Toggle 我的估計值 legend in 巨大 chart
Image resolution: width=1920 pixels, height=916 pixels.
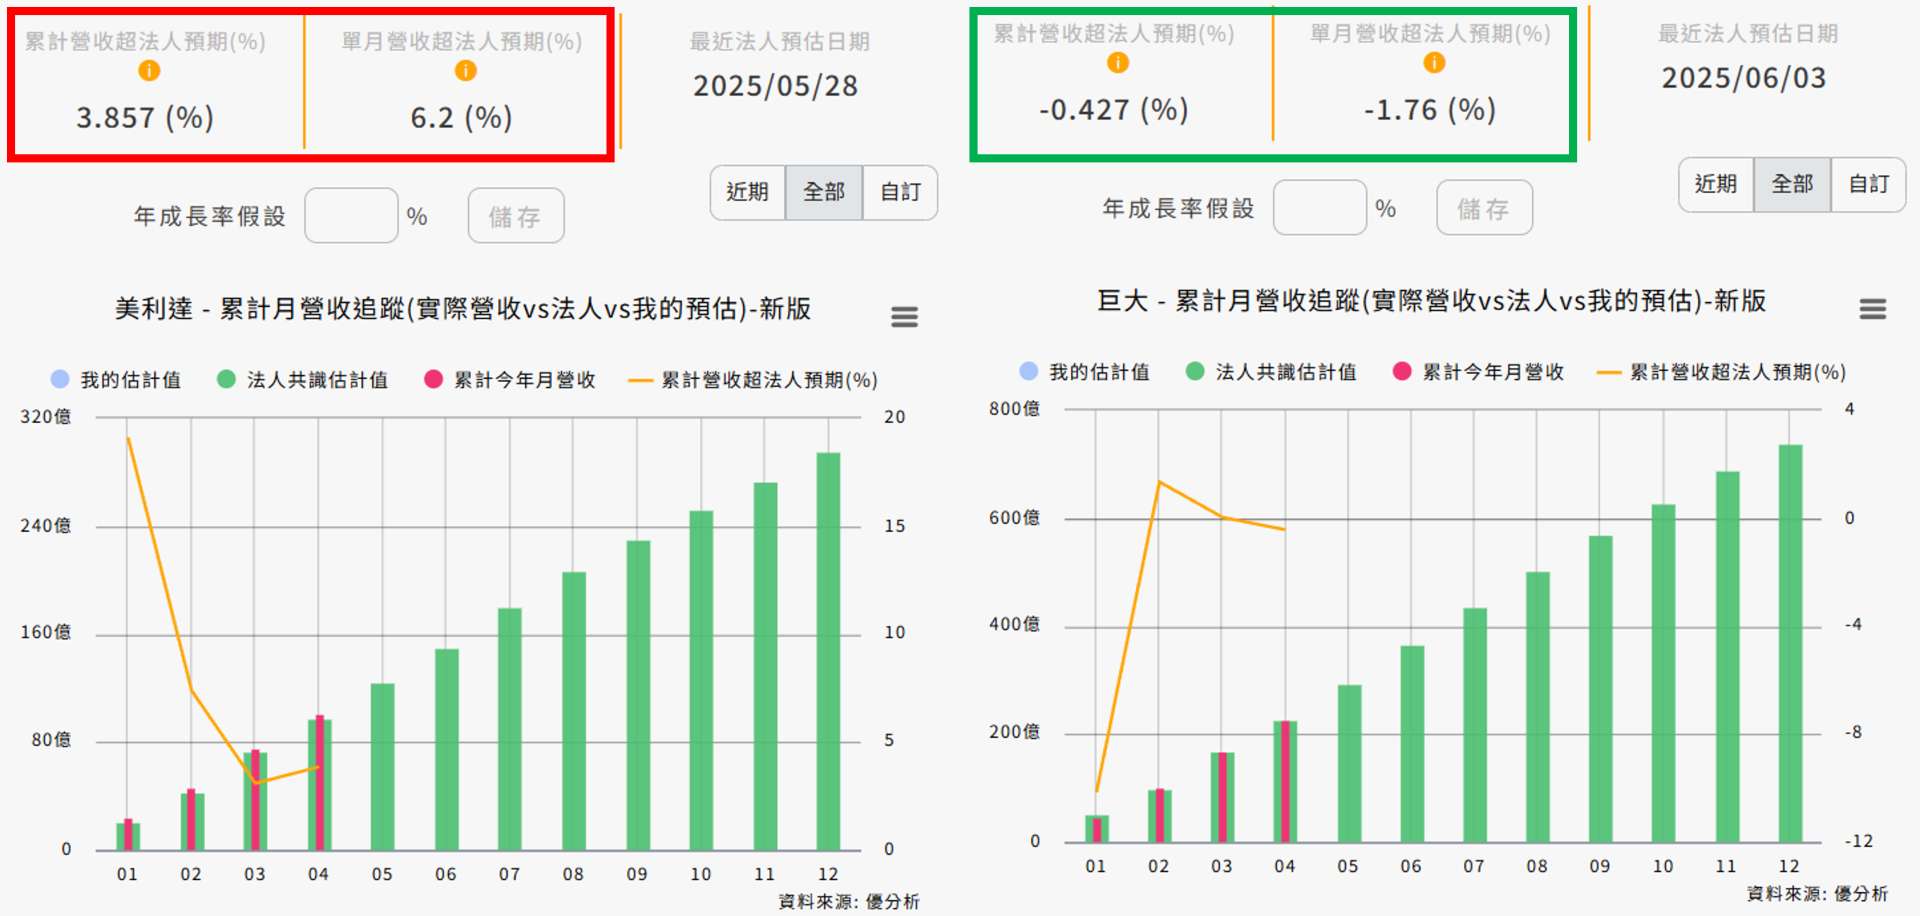(x=1084, y=372)
